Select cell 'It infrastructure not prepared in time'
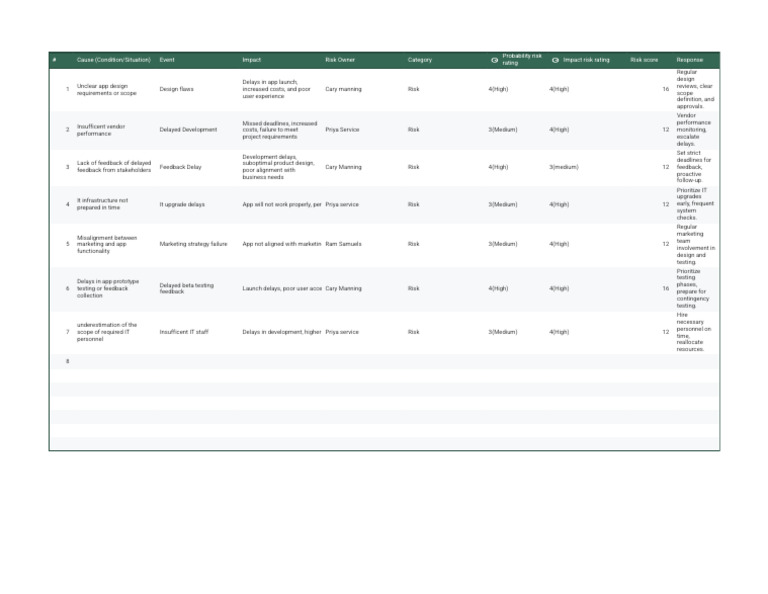 102,204
